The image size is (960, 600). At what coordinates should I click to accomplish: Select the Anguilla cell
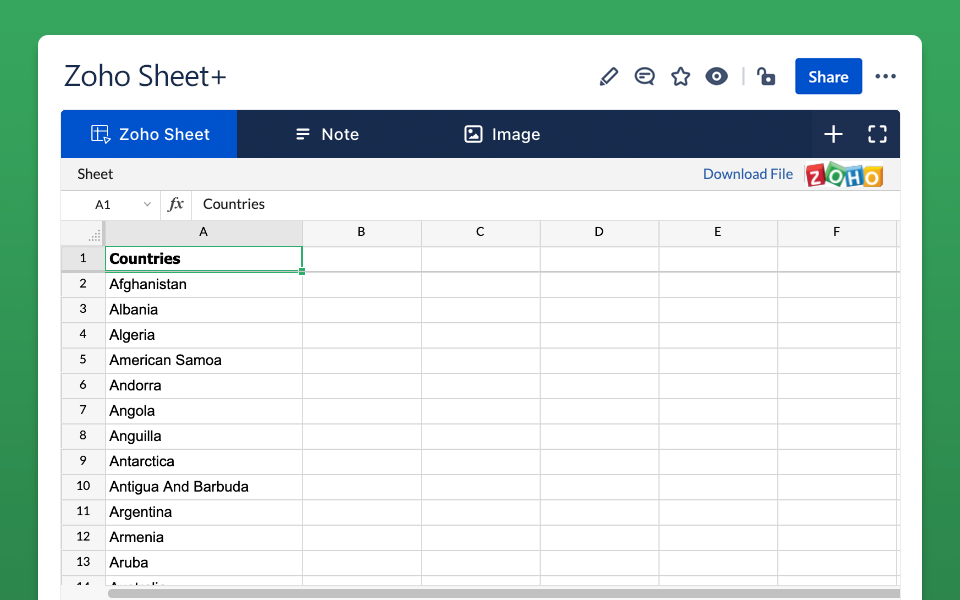coord(204,437)
